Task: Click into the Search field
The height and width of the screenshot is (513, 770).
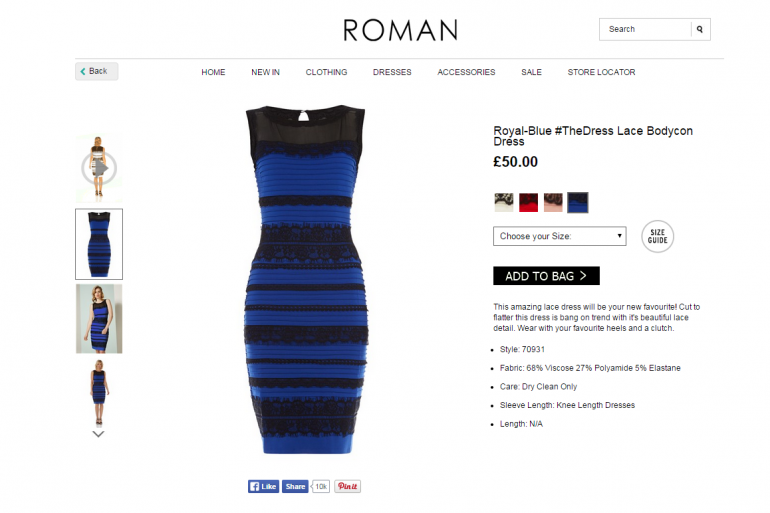Action: [645, 29]
